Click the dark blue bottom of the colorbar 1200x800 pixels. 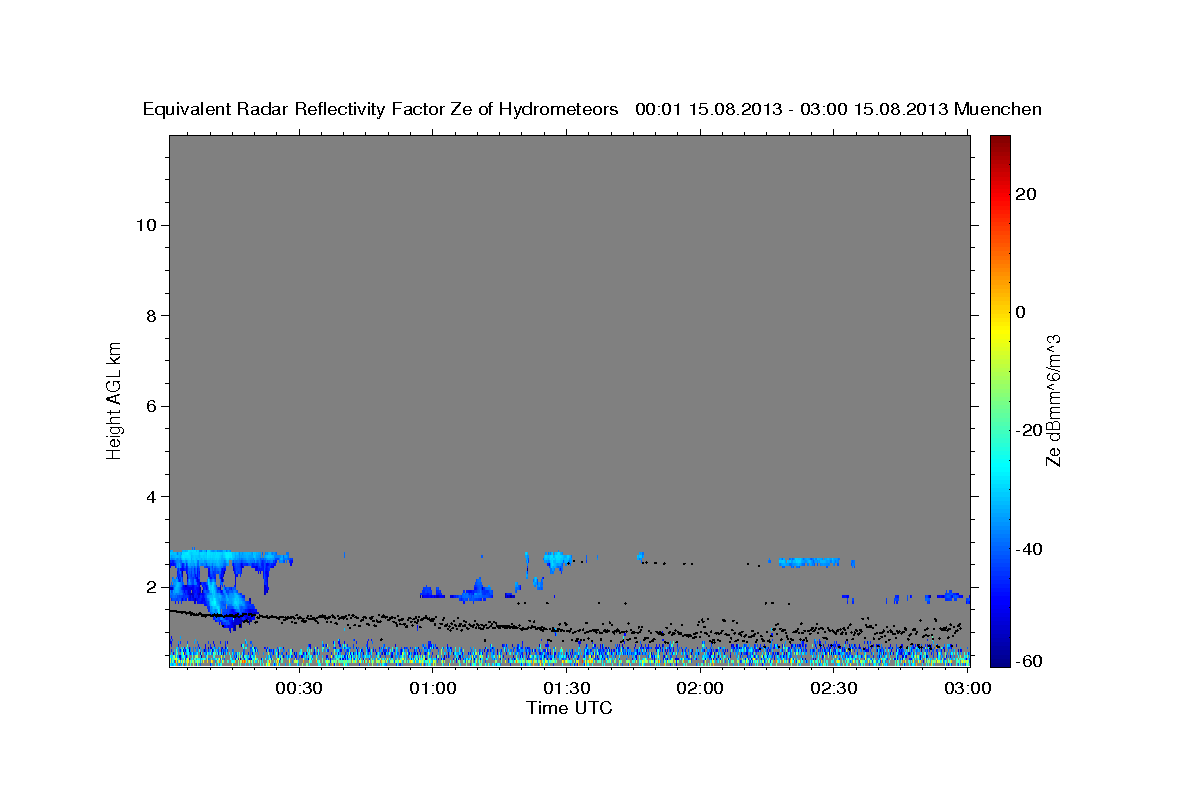(x=1001, y=659)
